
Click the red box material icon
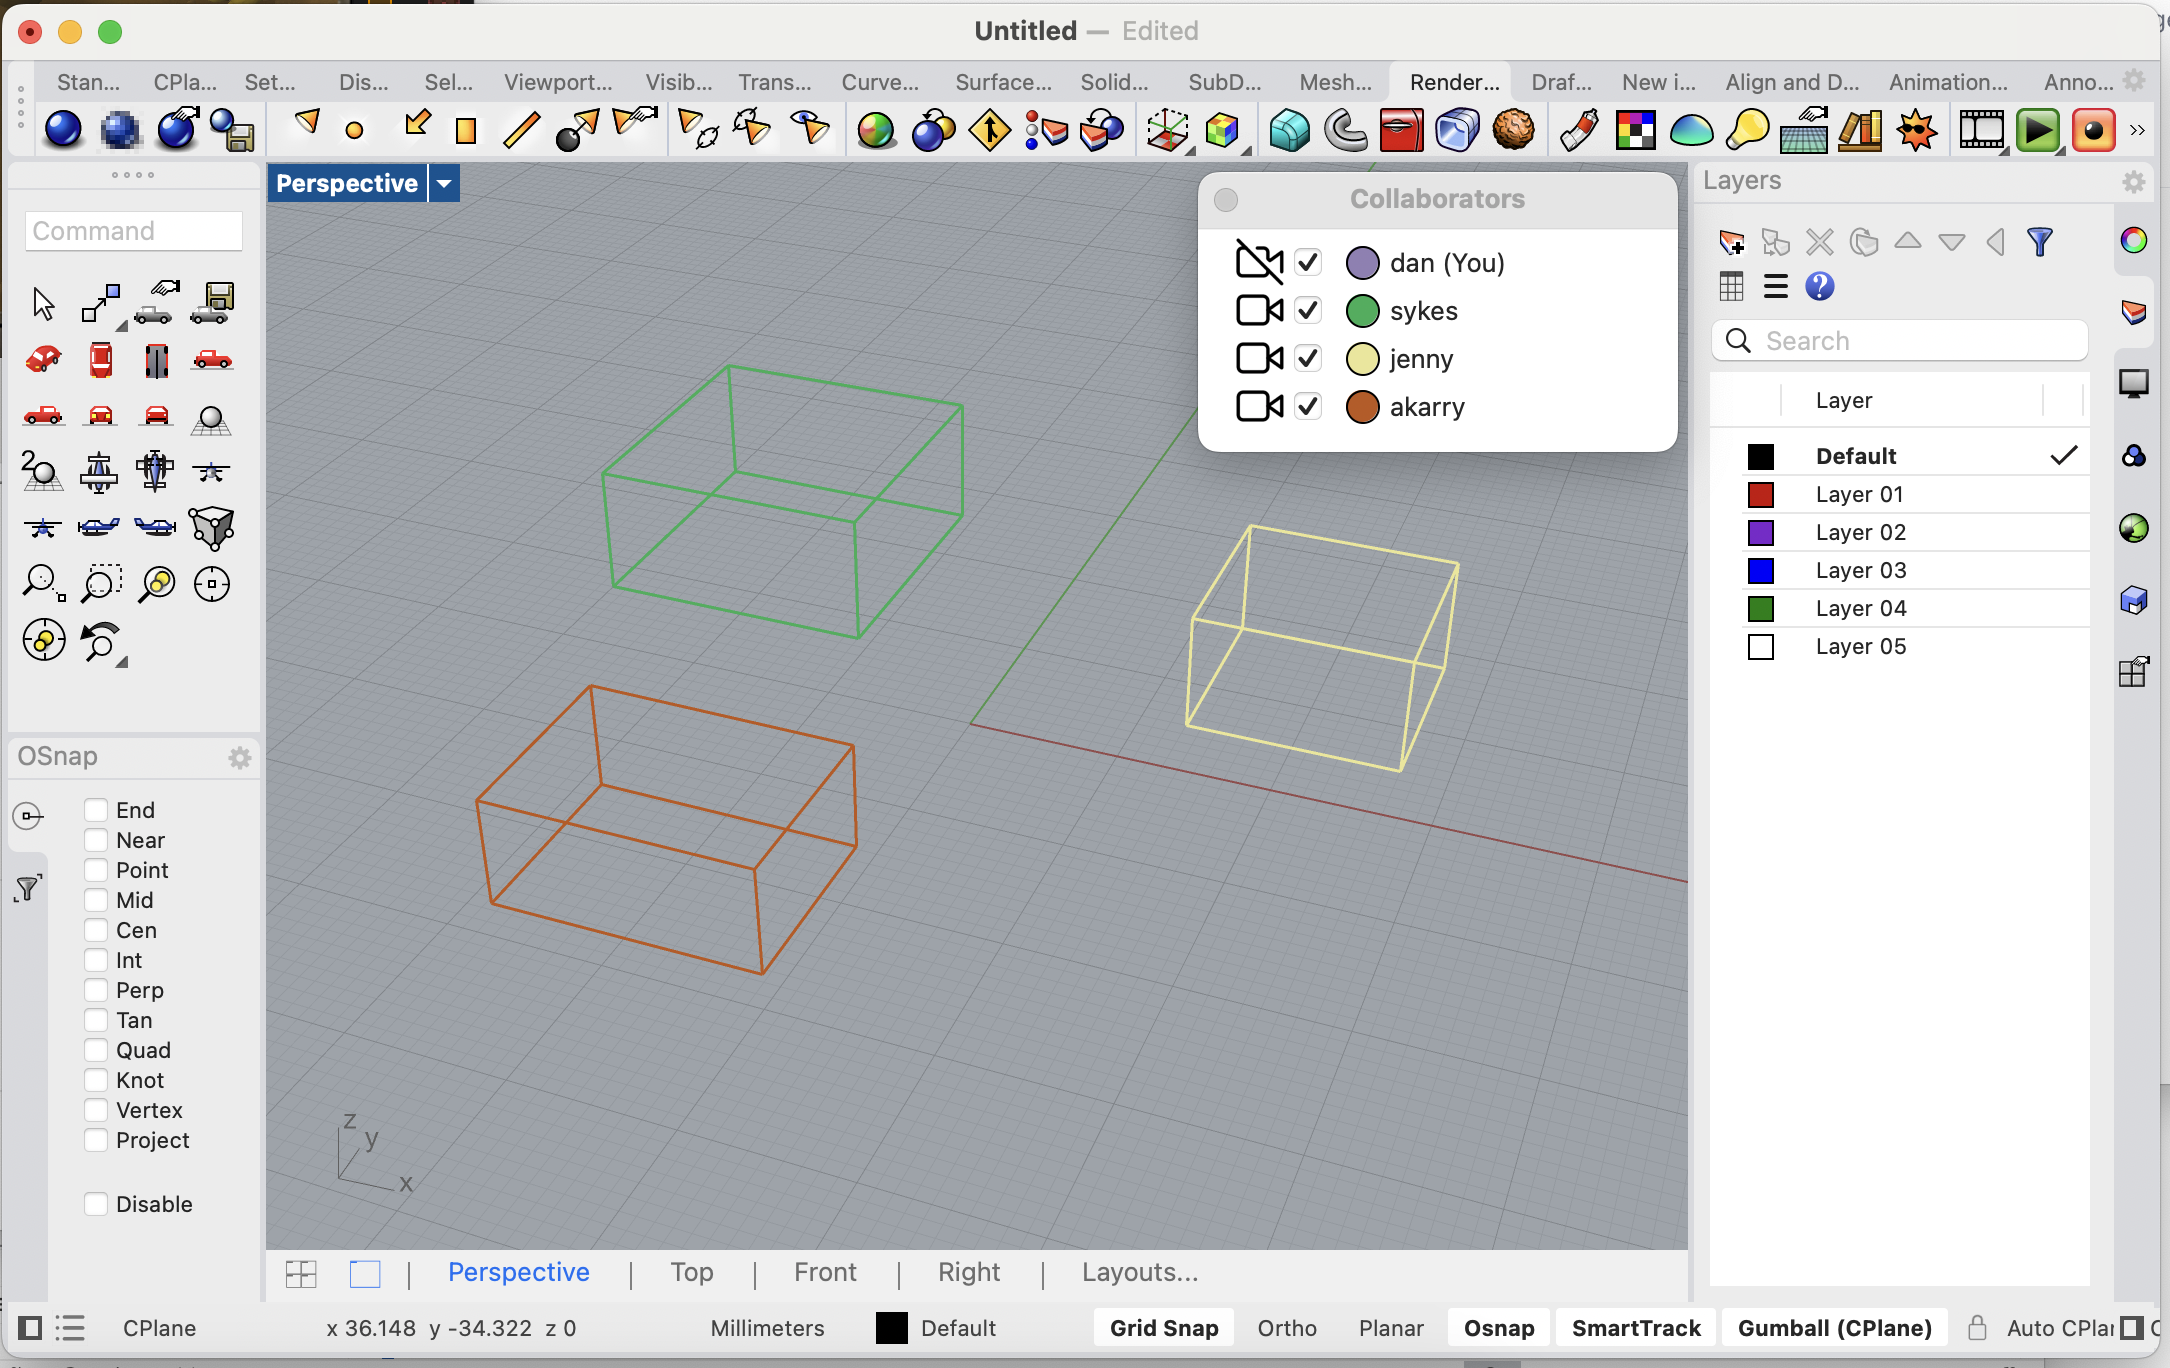tap(1401, 130)
